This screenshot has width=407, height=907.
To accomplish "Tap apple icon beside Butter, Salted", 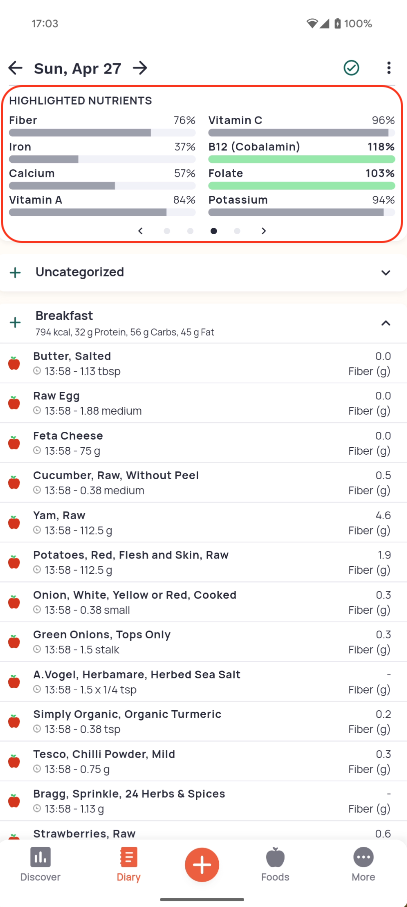I will [x=14, y=363].
